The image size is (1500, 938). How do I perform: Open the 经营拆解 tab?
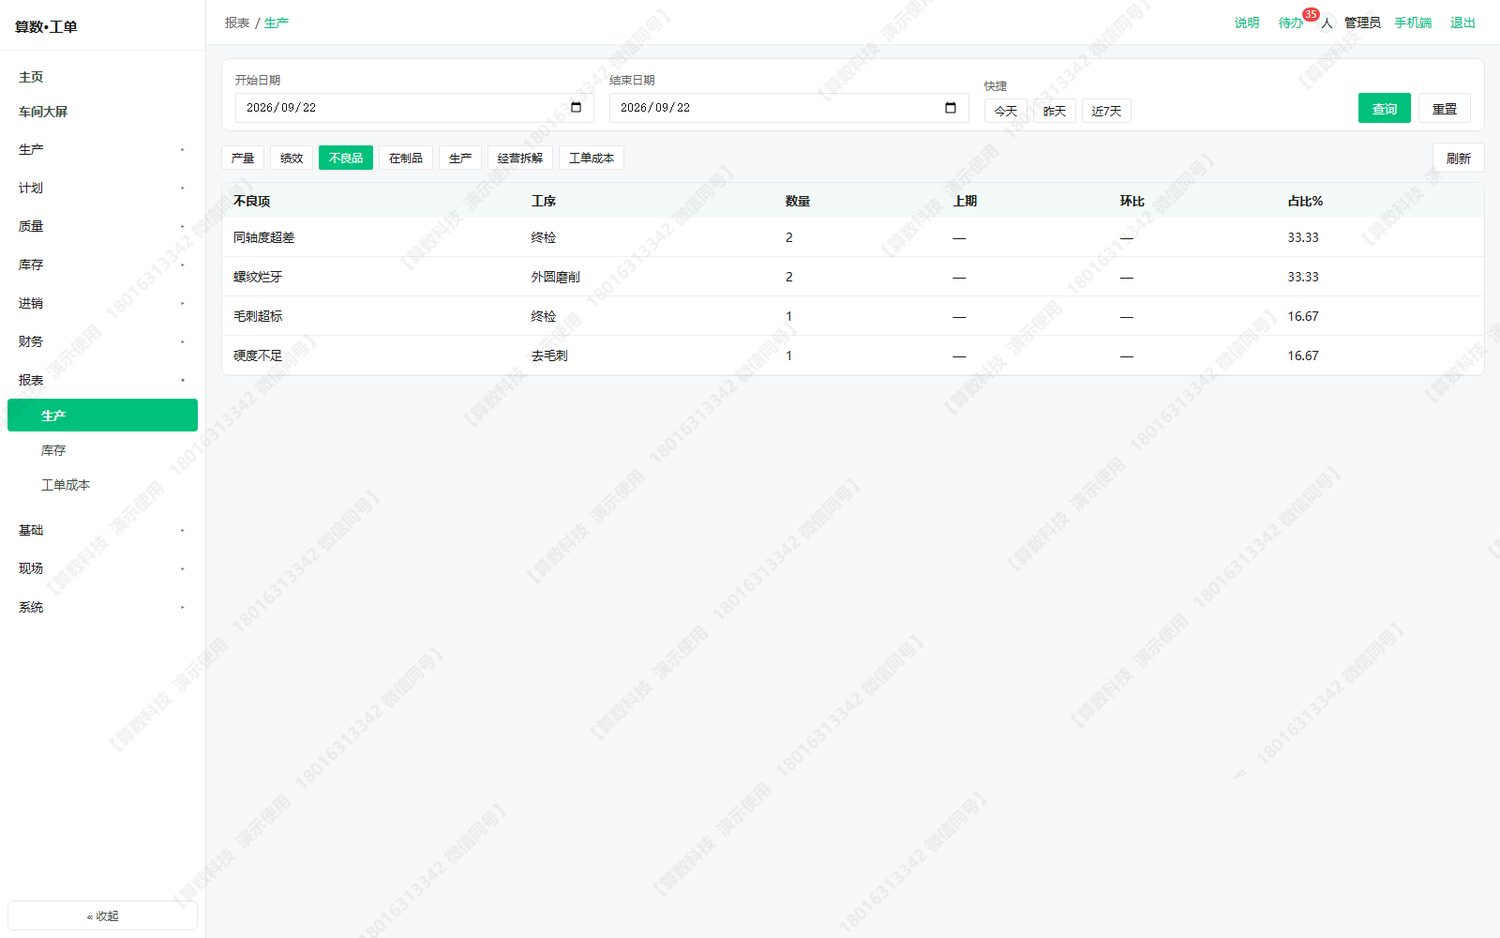coord(520,158)
